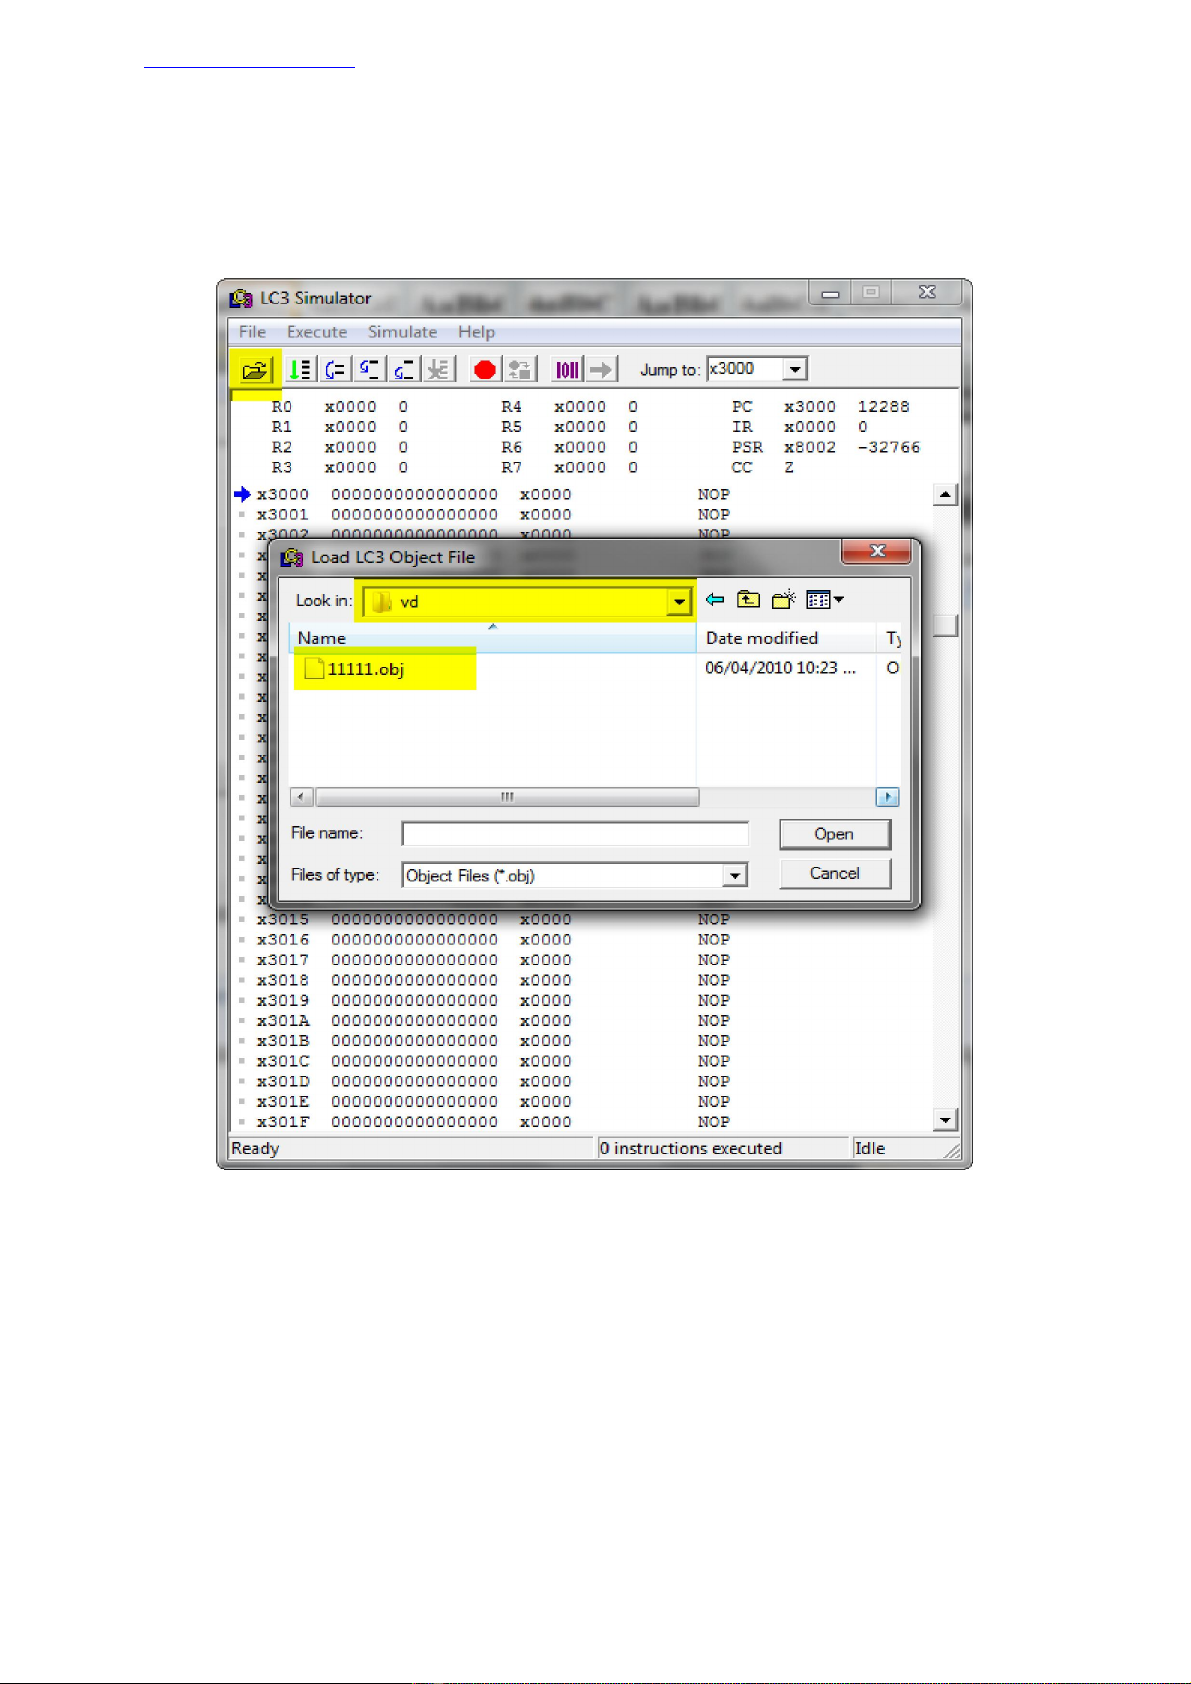
Task: Close the Load LC3 Object File dialog
Action: [876, 552]
